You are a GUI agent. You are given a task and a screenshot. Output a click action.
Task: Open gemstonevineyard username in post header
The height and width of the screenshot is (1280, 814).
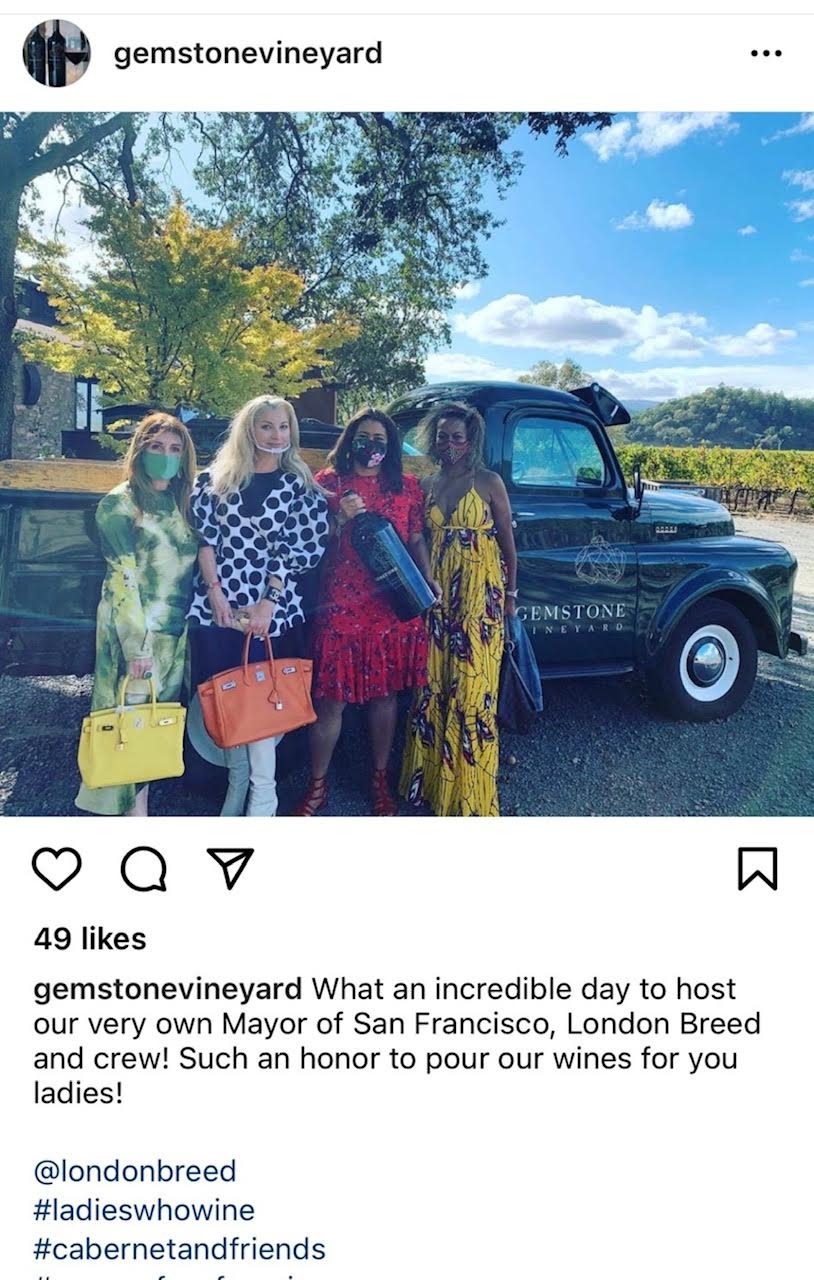[248, 52]
